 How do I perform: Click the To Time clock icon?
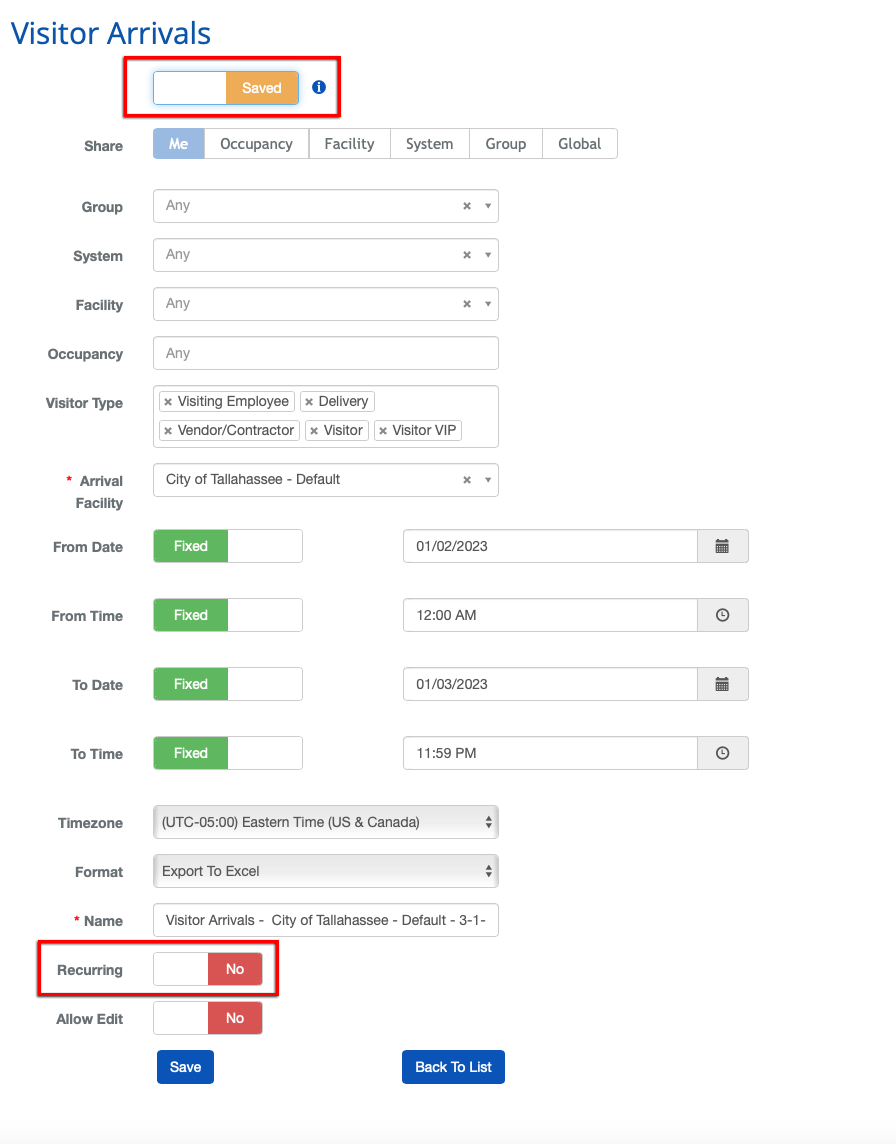pos(722,754)
